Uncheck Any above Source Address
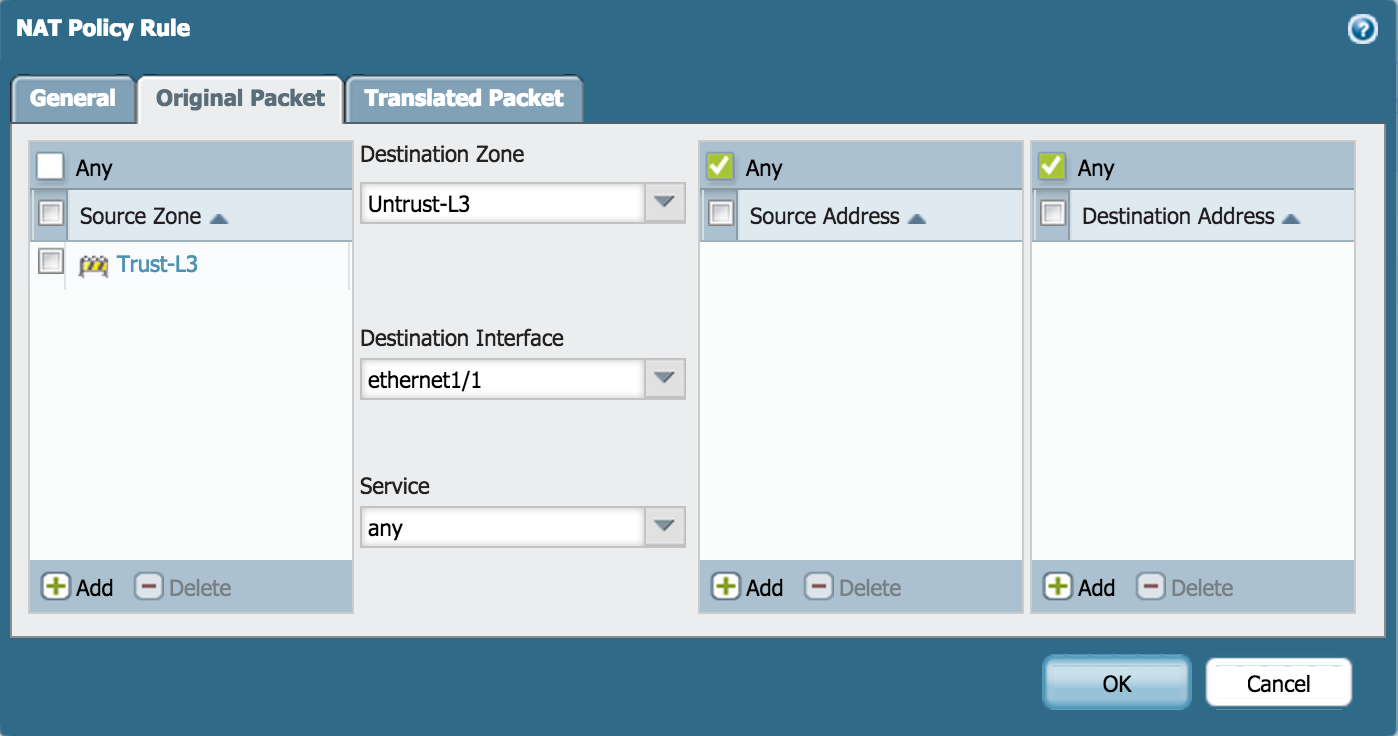 (720, 166)
